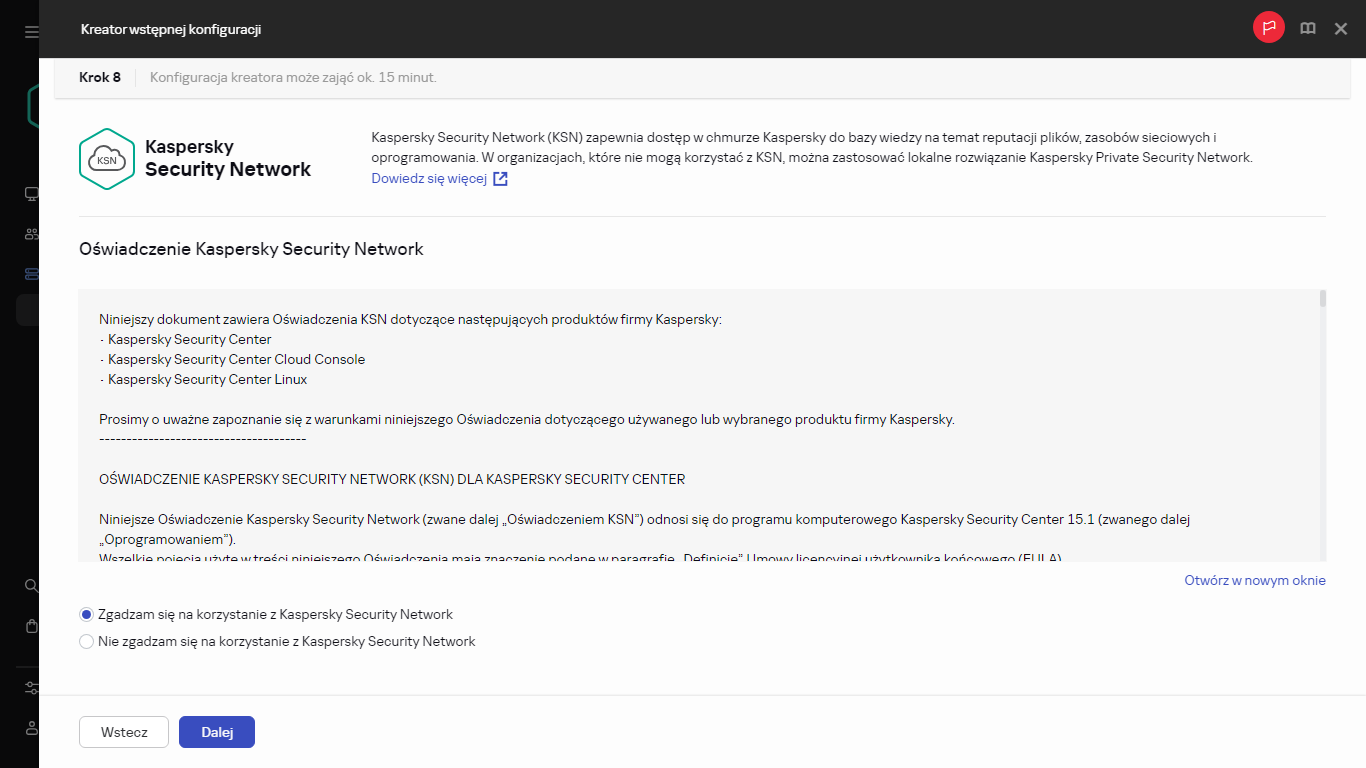
Task: Click the 'Krok 8' step label
Action: pyautogui.click(x=100, y=77)
